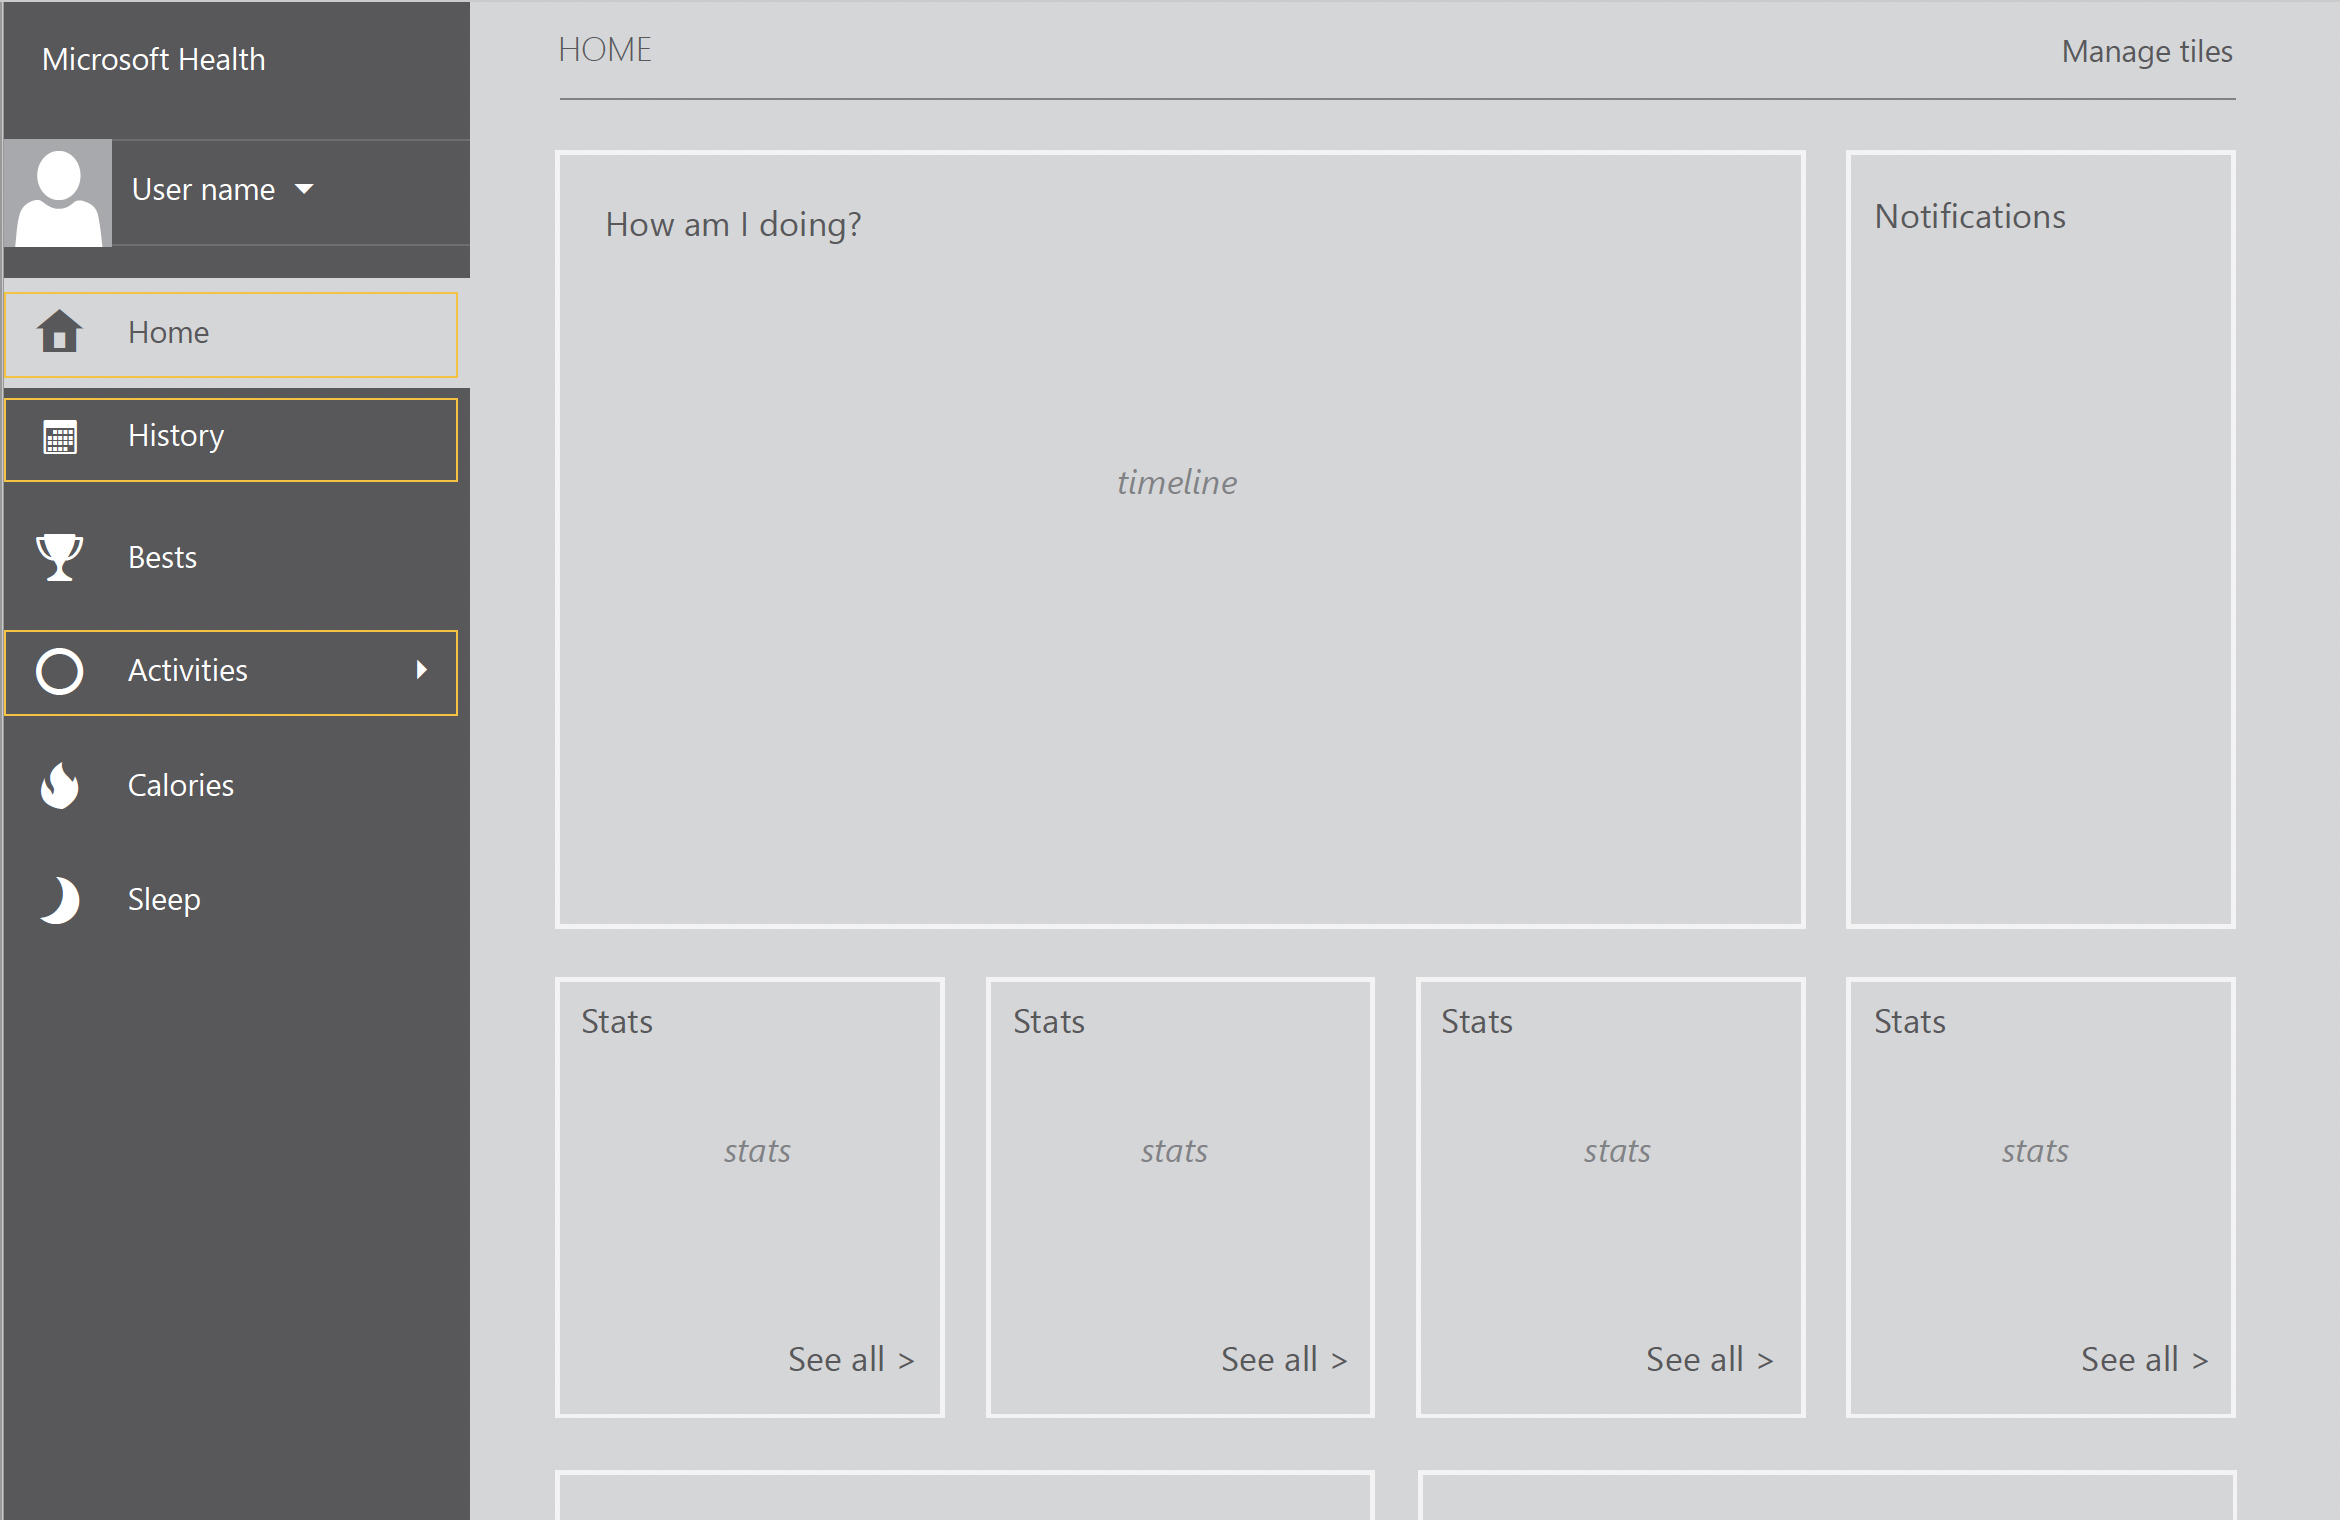Click See all in second Stats tile
Screen dimensions: 2340x1520
click(x=1283, y=1360)
